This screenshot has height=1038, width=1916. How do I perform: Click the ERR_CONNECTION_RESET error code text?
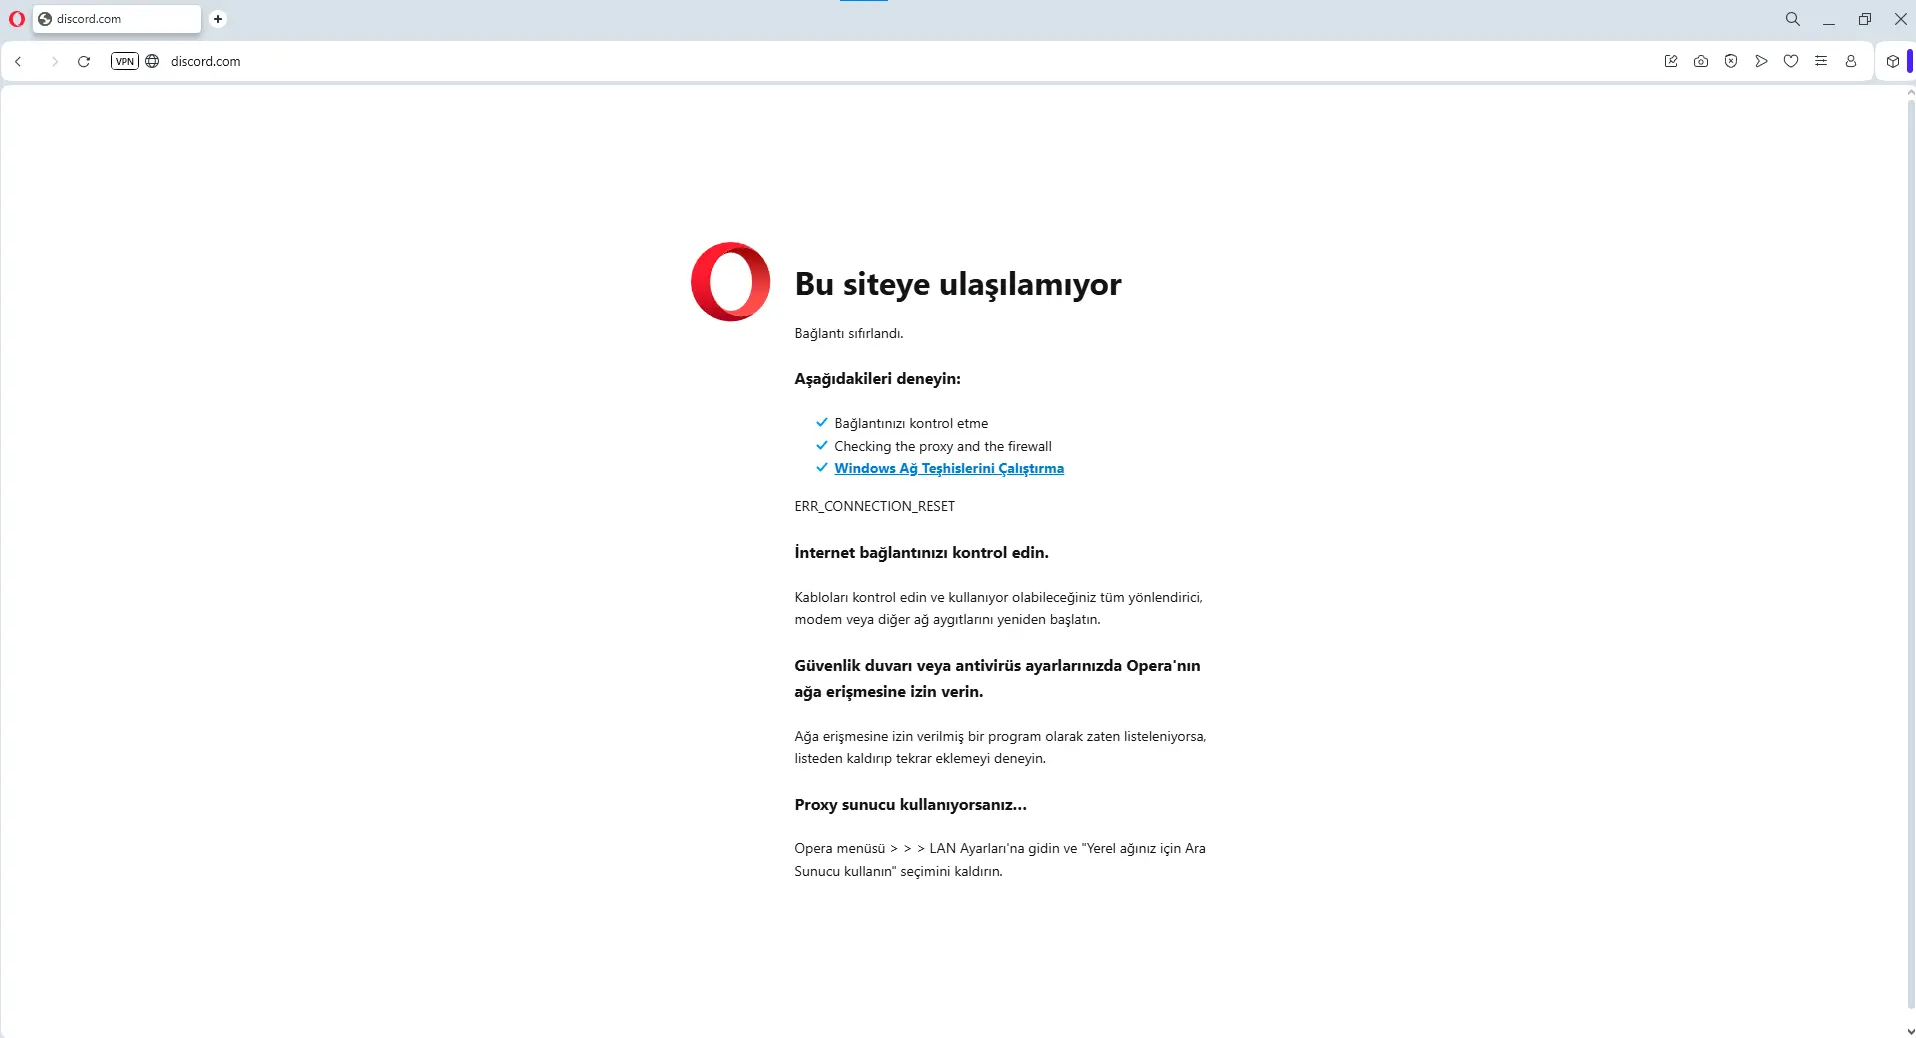point(874,506)
